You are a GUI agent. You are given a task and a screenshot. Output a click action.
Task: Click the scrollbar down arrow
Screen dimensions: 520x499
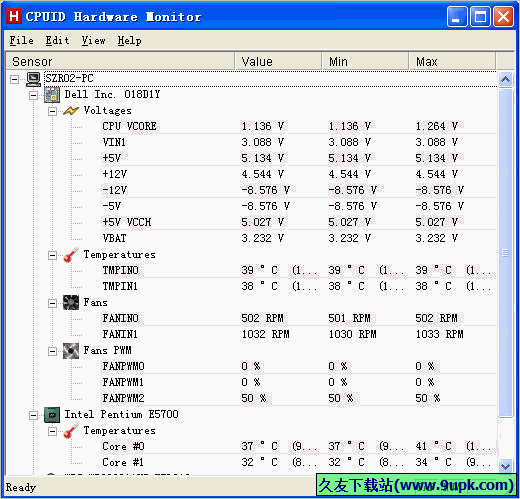click(x=506, y=466)
